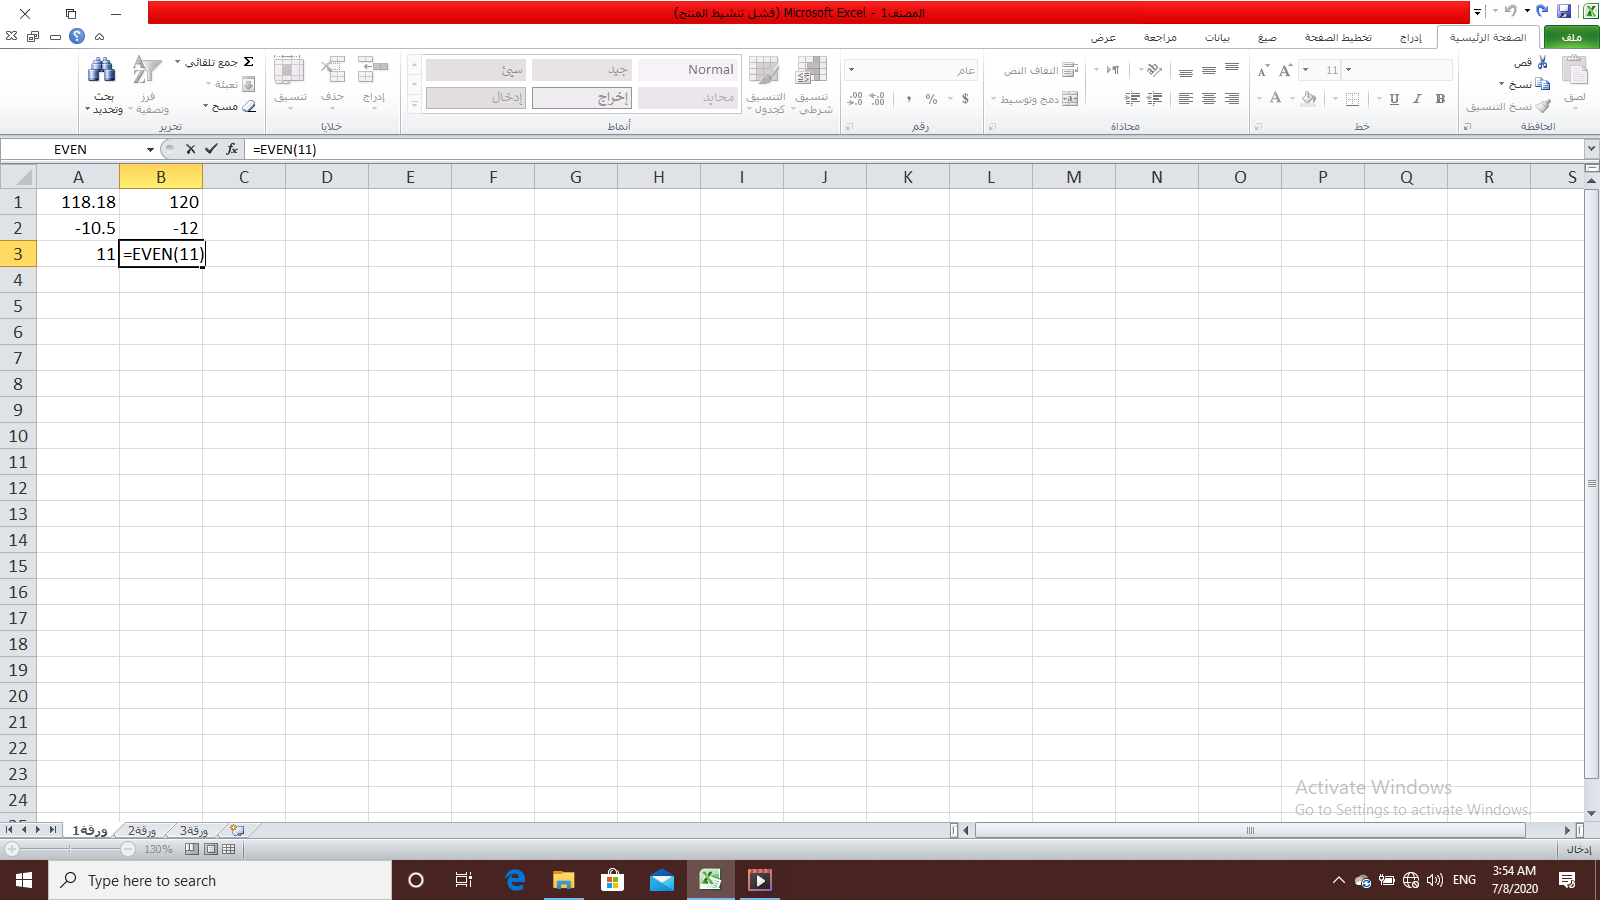Click the Cut scissors icon
Screen dimensions: 1600x900
pyautogui.click(x=1543, y=62)
